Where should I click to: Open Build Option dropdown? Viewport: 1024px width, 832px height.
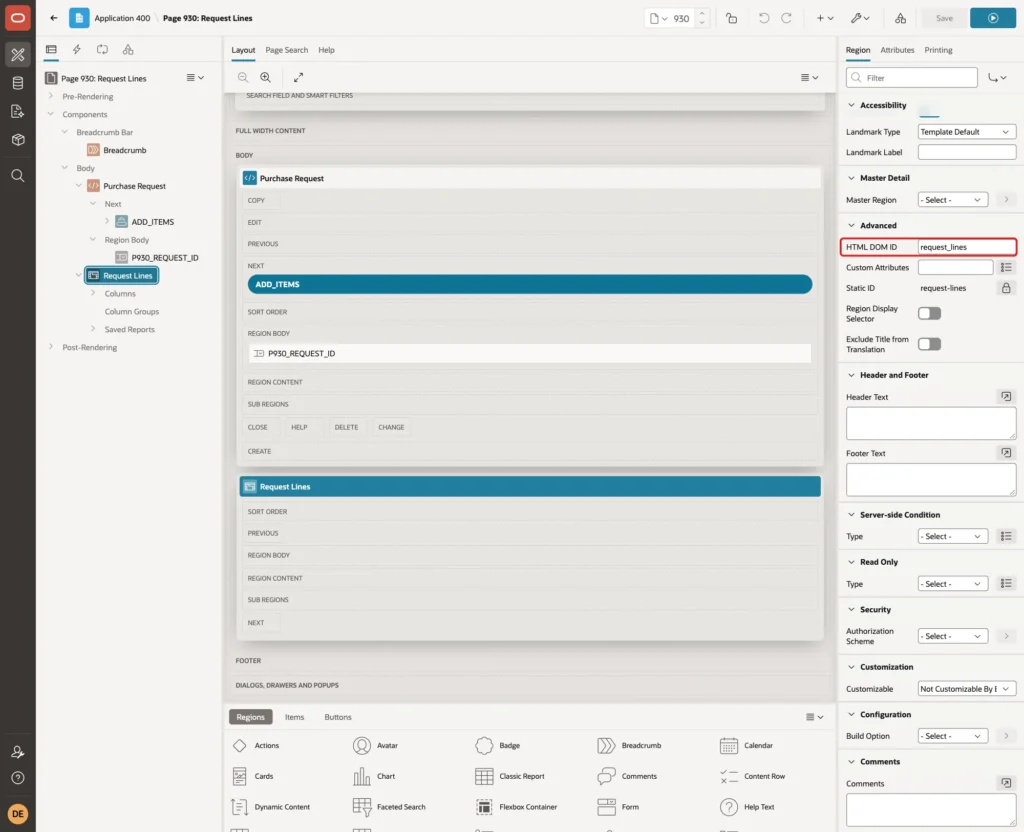(x=953, y=736)
